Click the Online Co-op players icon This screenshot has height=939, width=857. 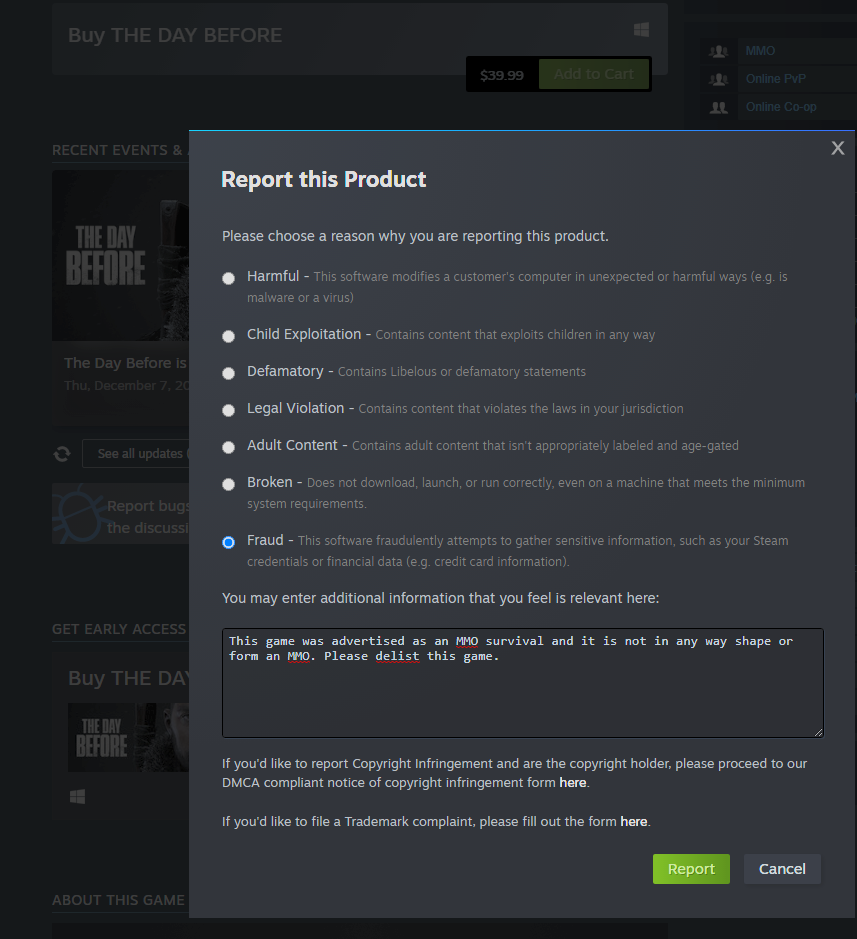click(718, 107)
